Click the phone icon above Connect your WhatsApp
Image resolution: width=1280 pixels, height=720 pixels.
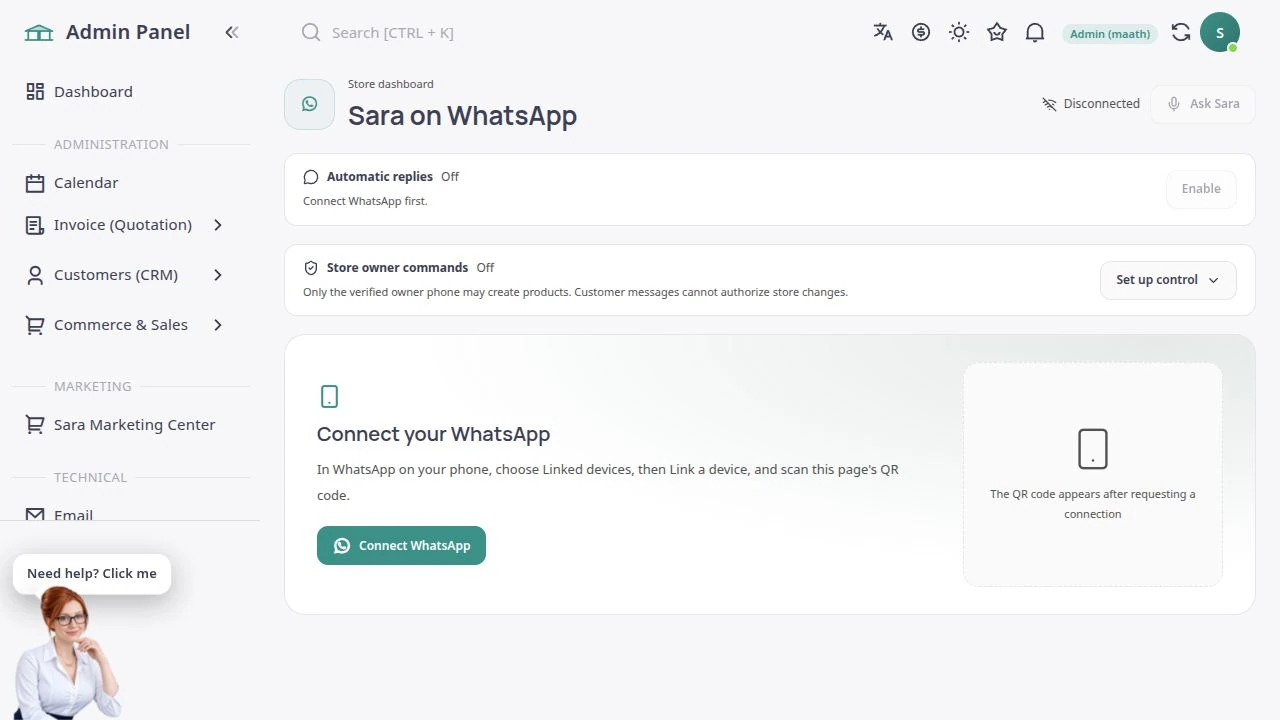coord(329,397)
